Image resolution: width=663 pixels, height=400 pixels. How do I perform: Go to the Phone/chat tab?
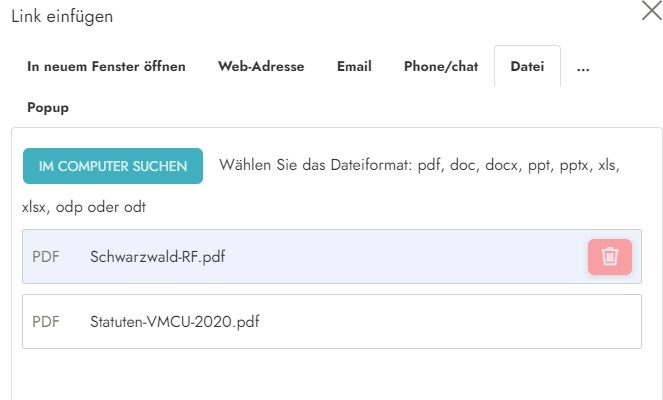point(441,67)
